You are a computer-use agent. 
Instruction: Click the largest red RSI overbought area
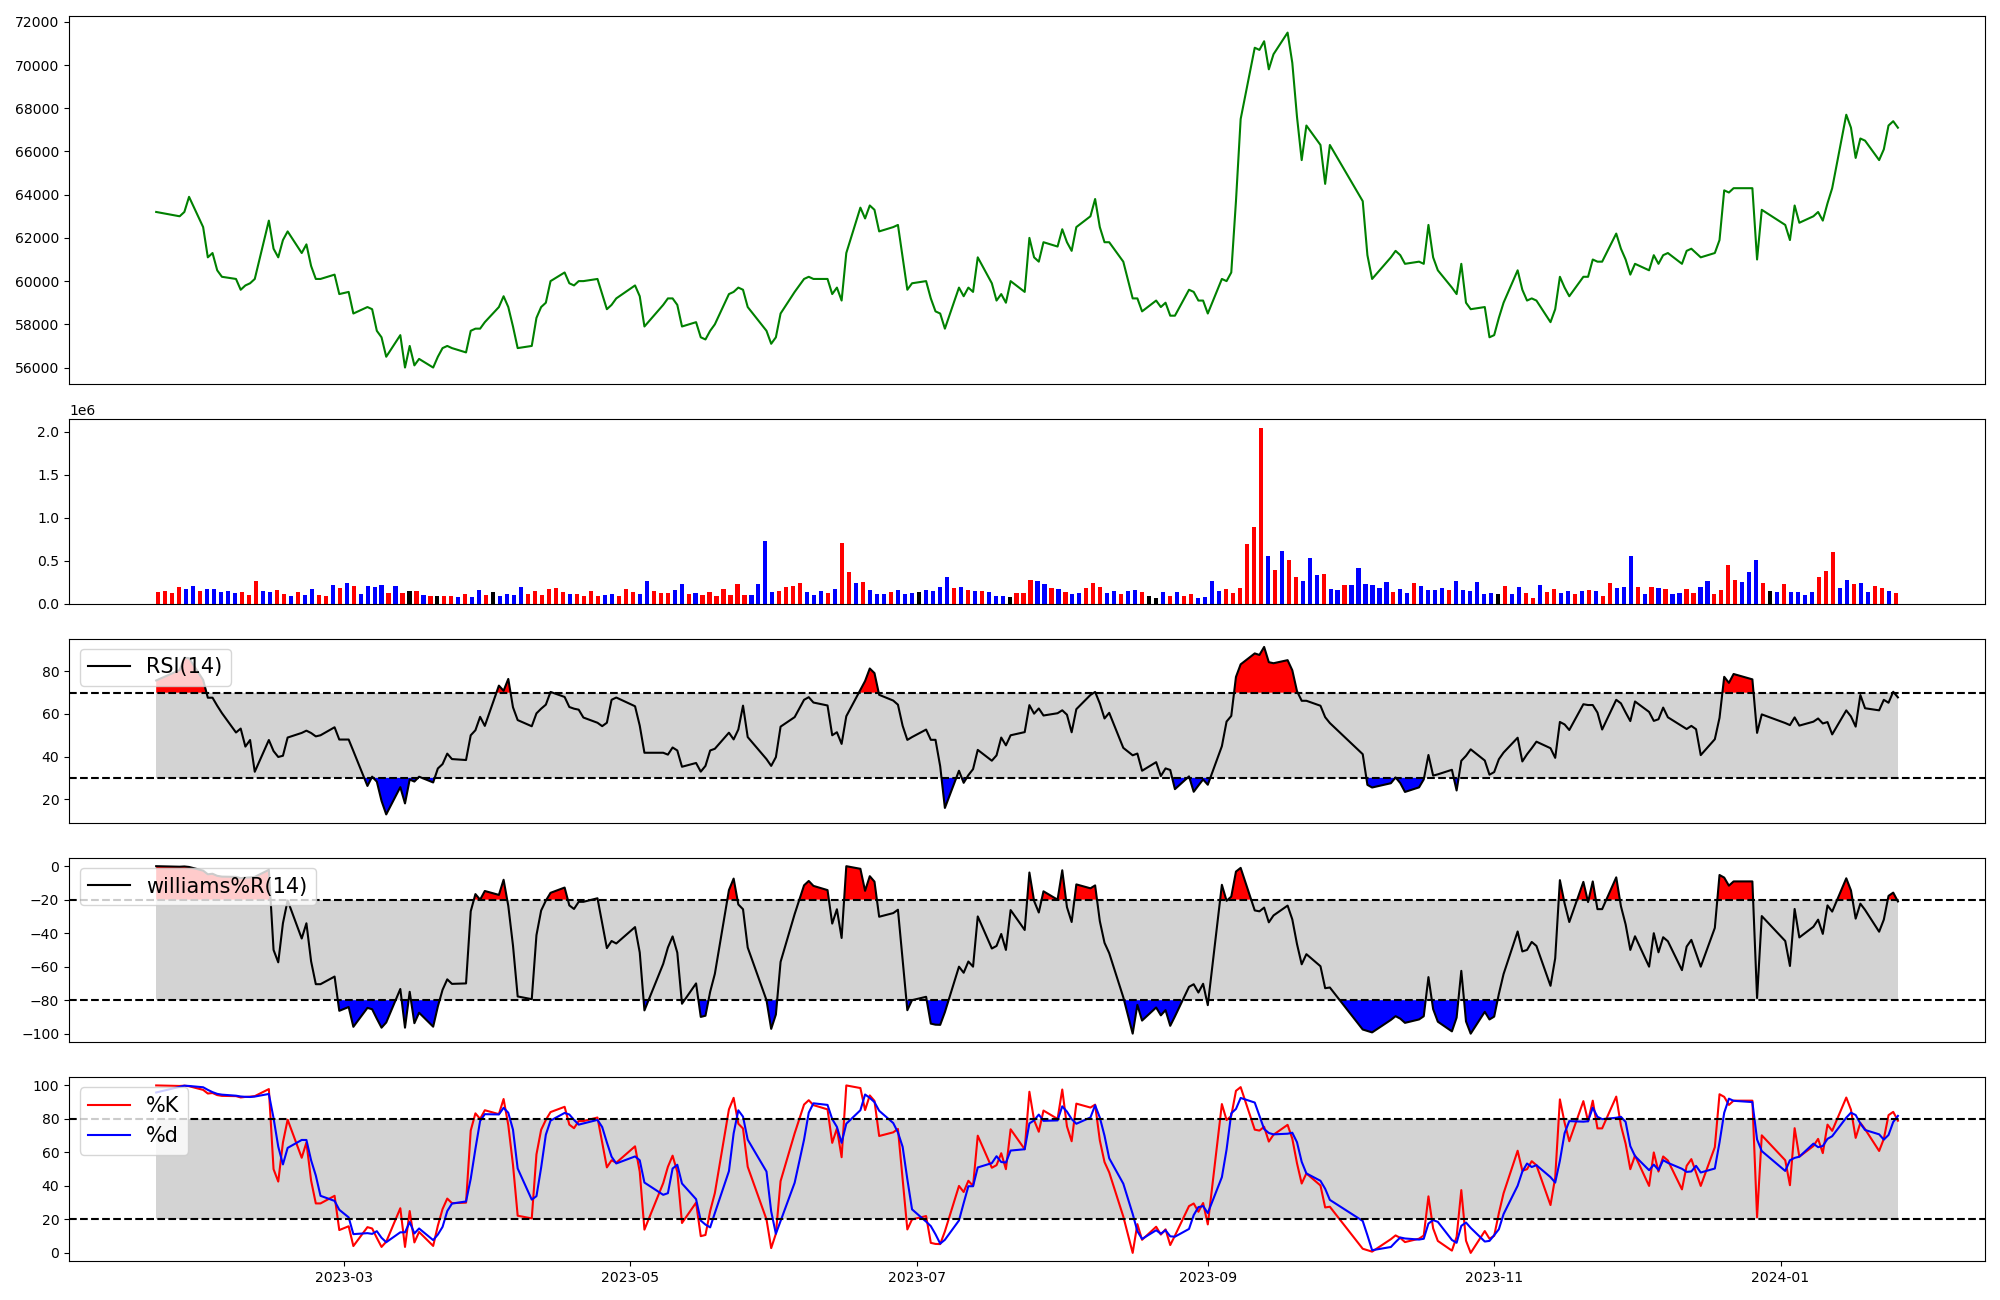pos(1266,675)
